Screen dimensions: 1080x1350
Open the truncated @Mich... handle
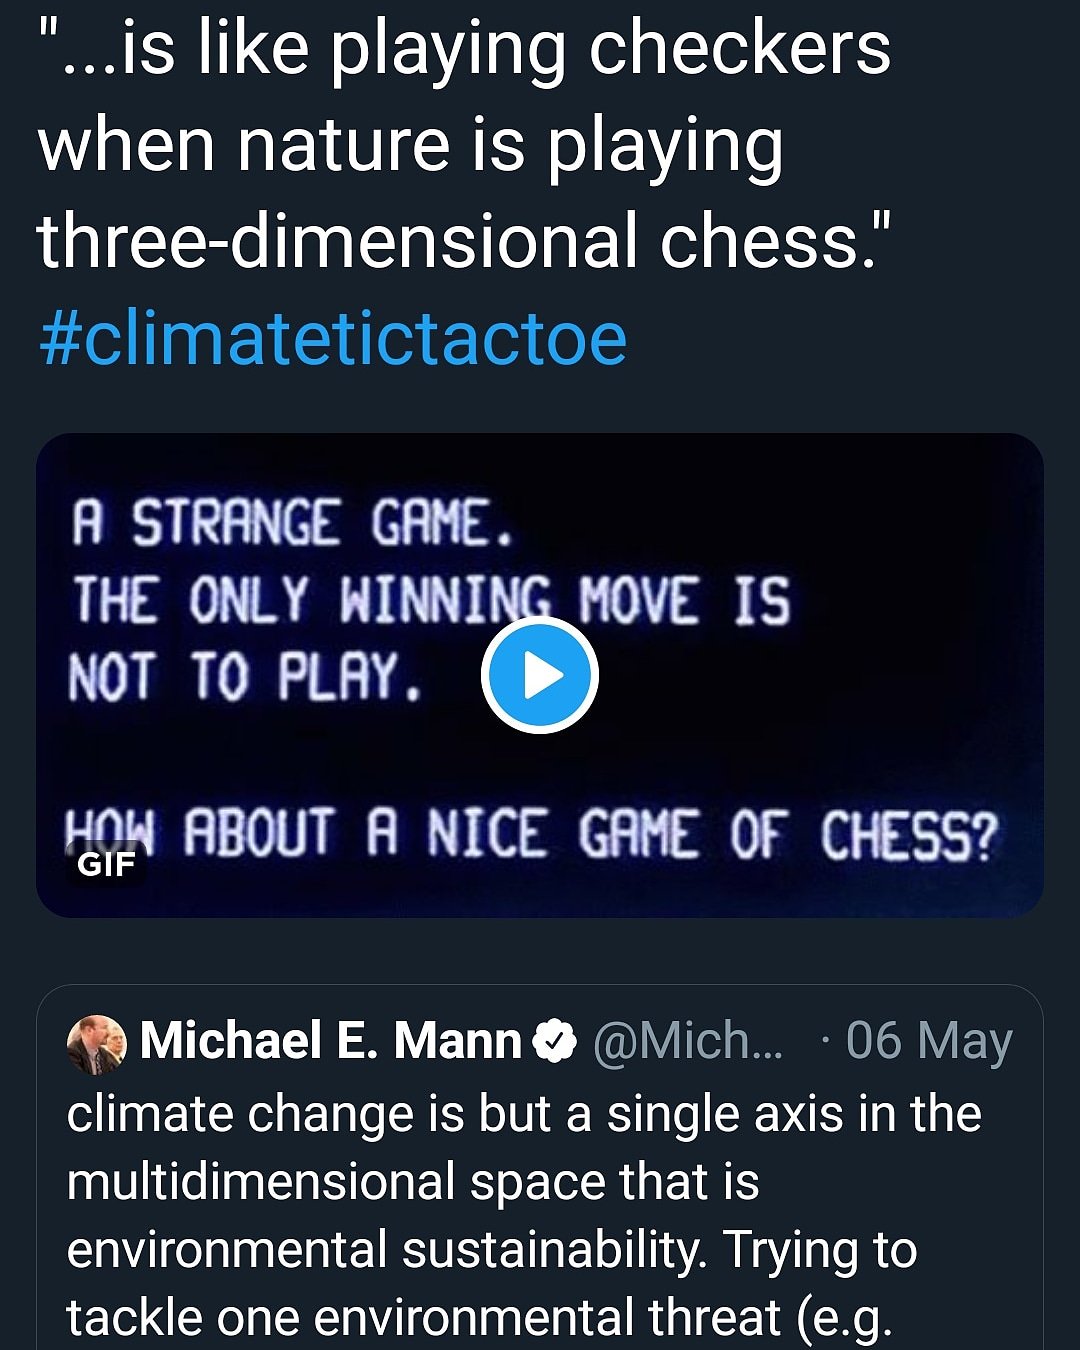(x=688, y=1041)
